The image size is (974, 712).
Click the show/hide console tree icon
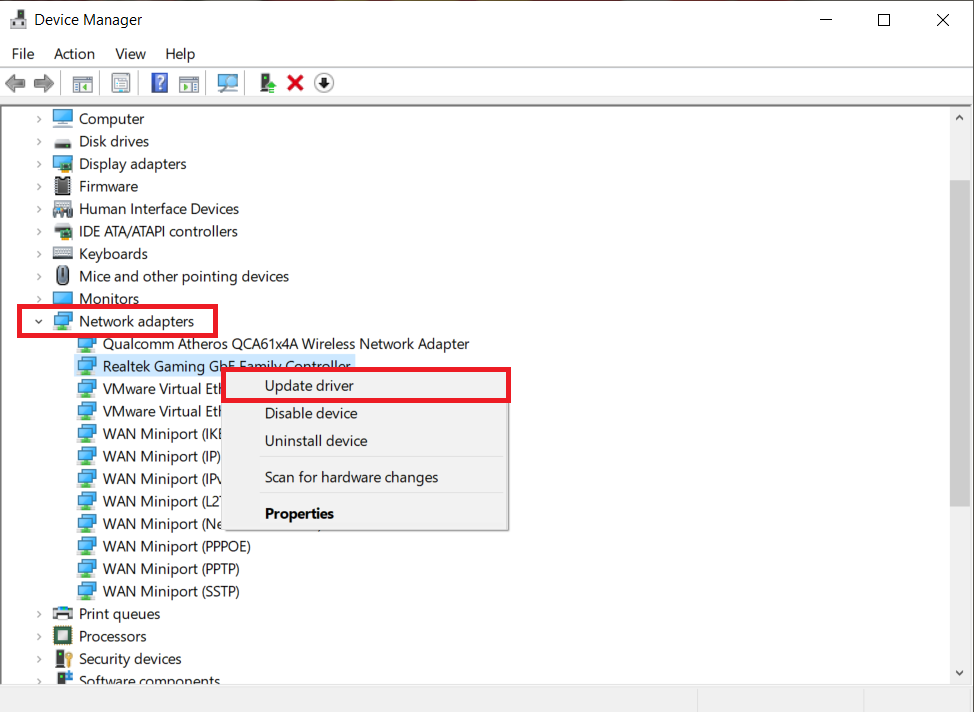82,83
